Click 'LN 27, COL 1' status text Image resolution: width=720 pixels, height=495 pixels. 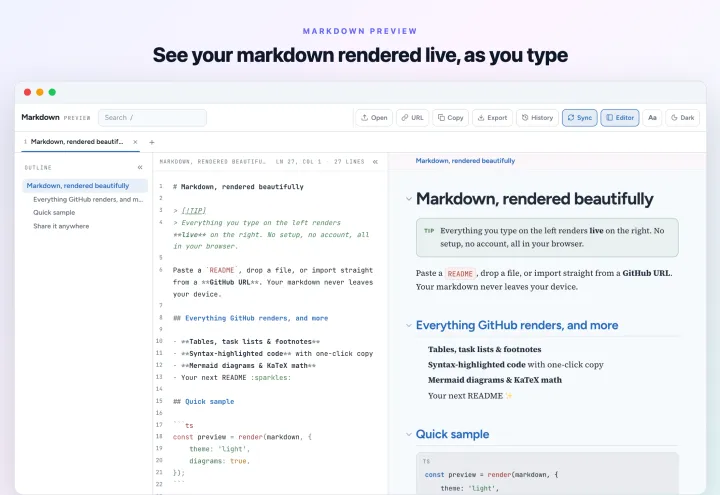point(298,162)
